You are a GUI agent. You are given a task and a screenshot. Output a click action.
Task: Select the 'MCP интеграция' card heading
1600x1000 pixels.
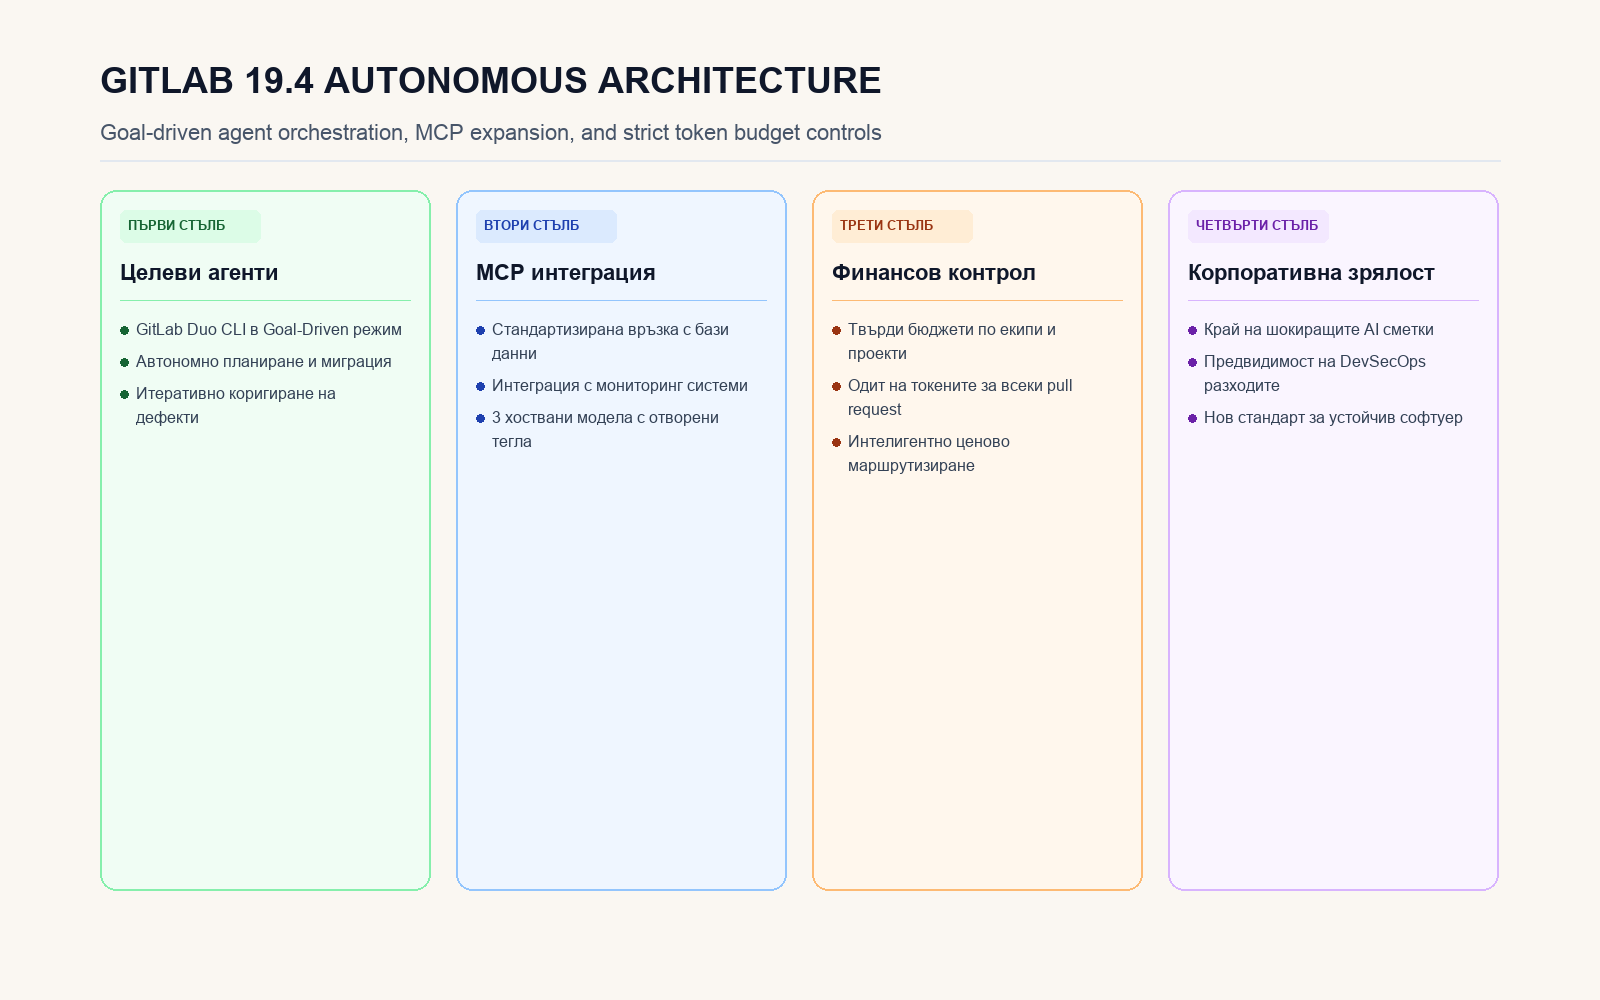click(x=566, y=272)
